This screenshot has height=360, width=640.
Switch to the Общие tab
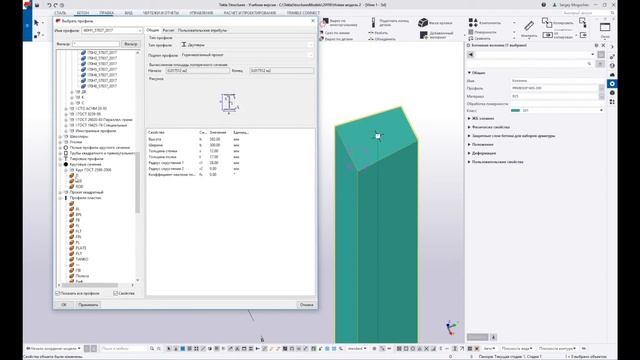click(x=153, y=30)
